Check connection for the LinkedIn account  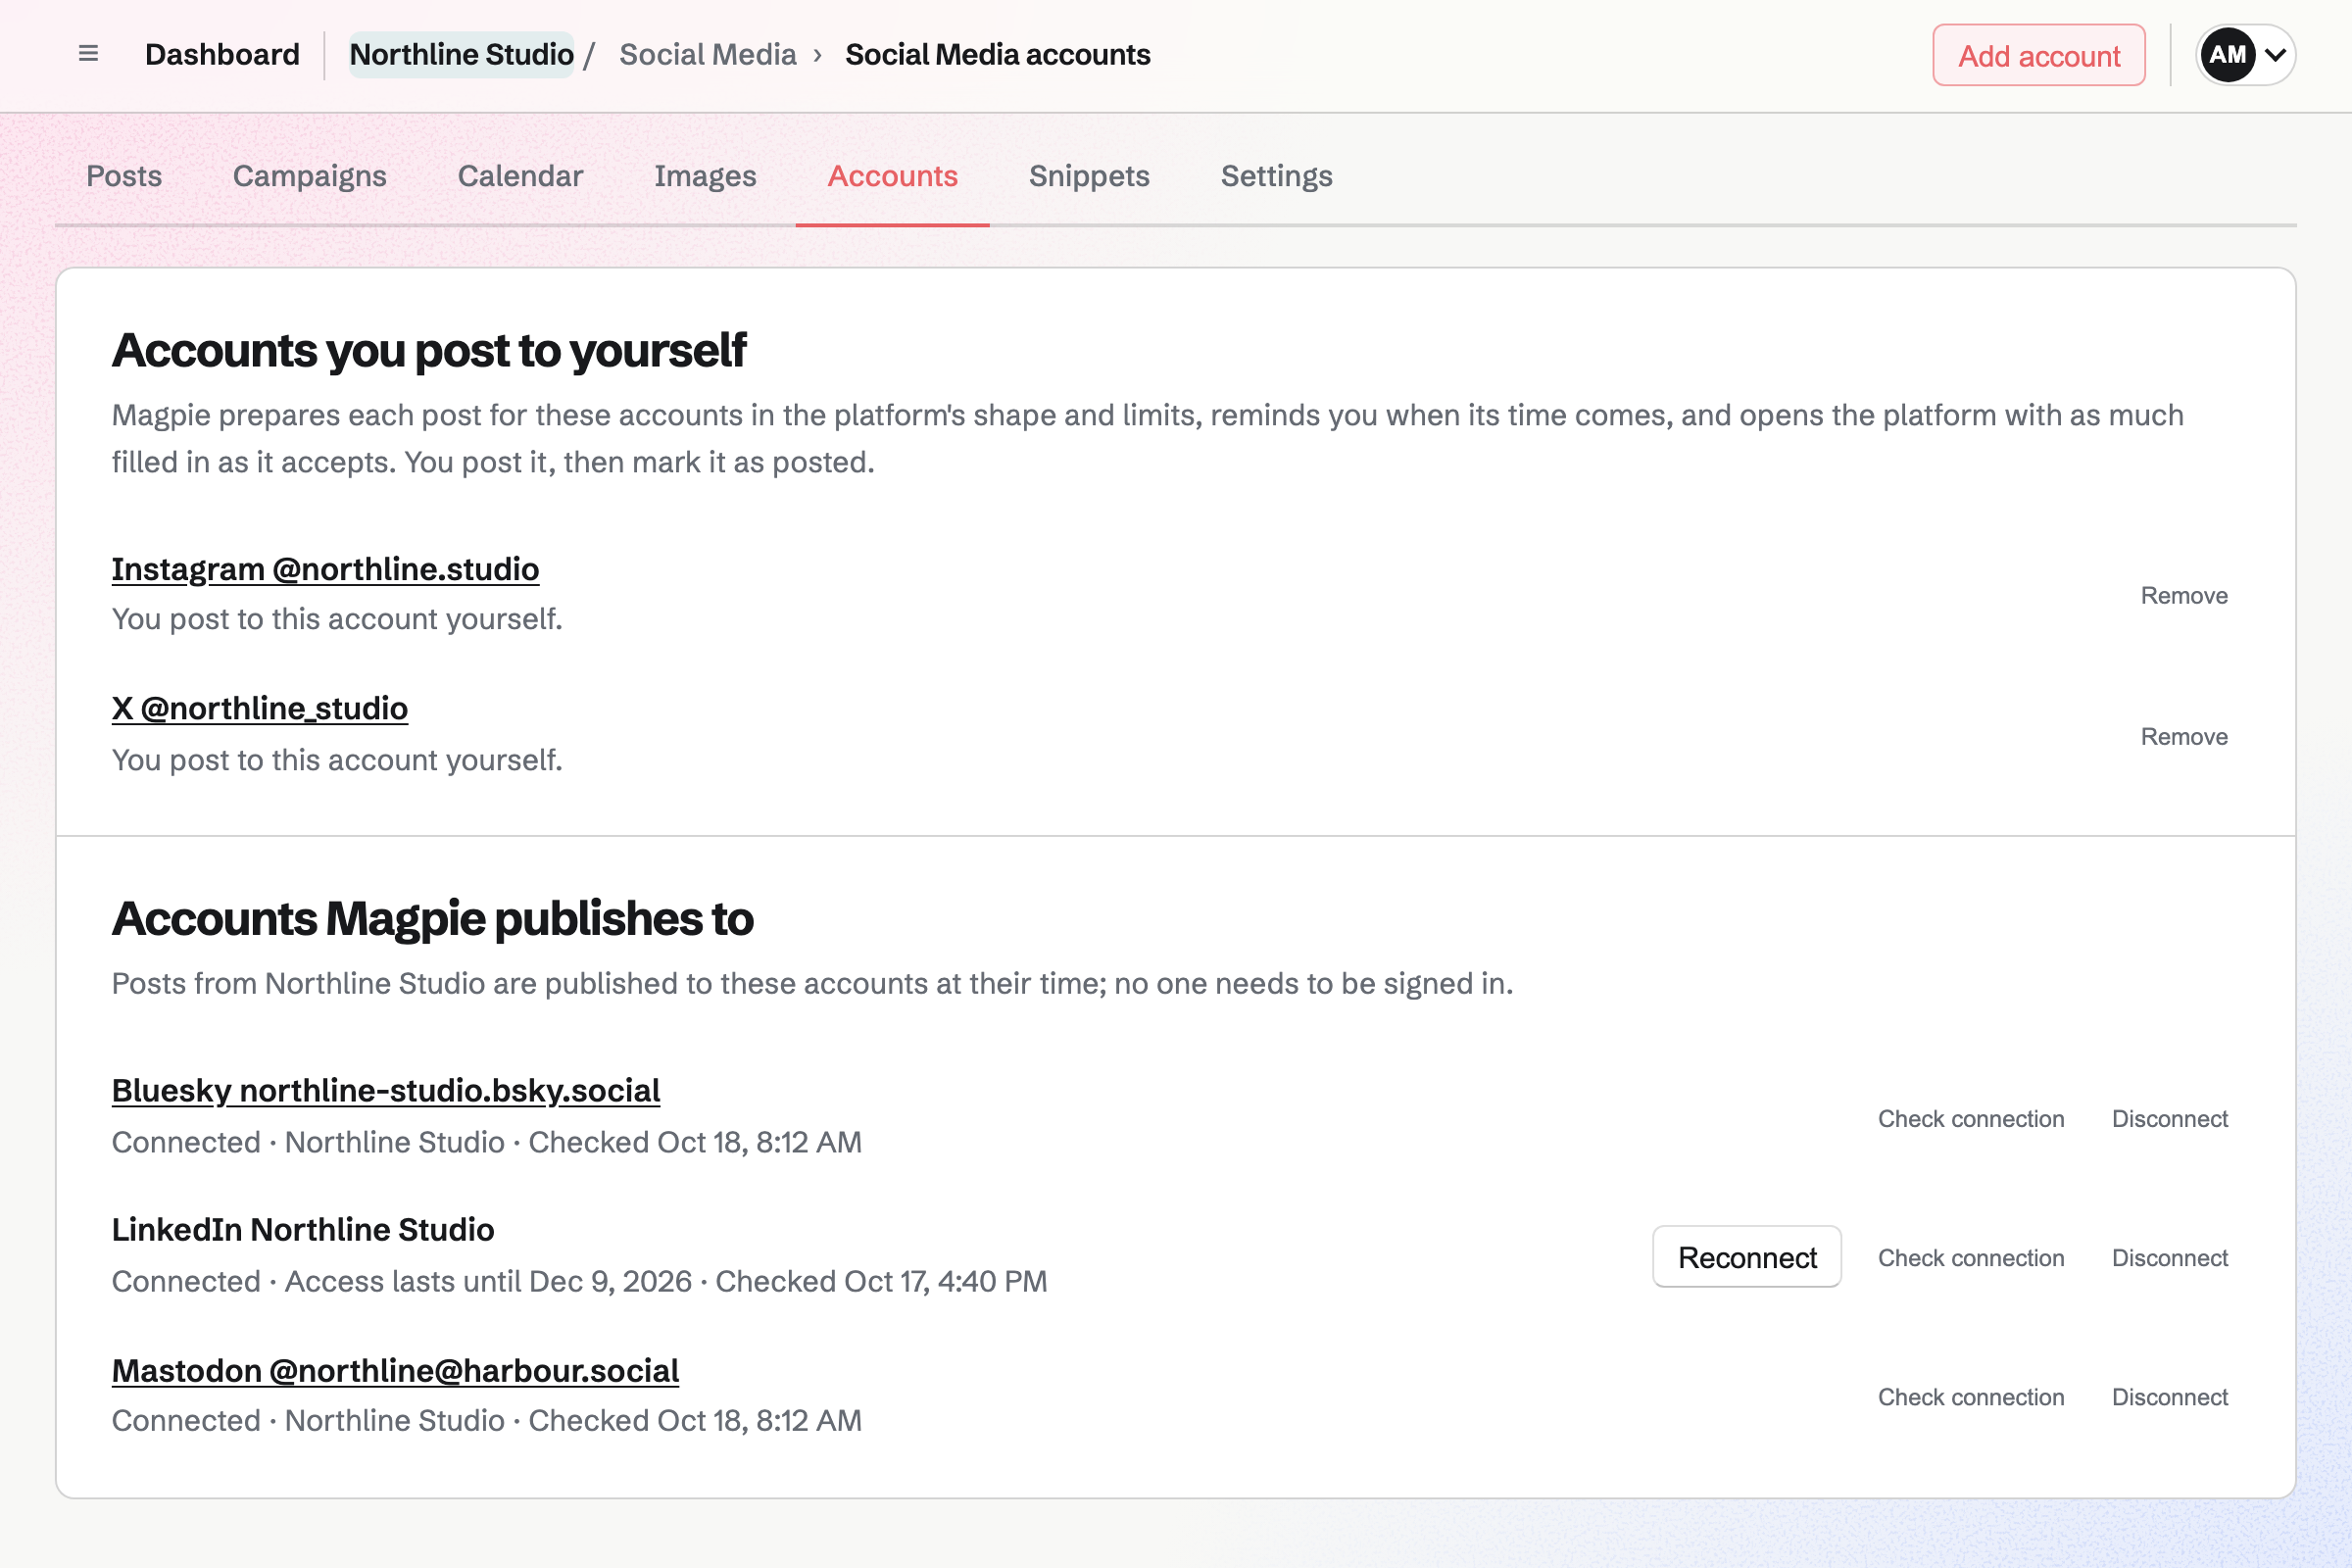(1970, 1258)
